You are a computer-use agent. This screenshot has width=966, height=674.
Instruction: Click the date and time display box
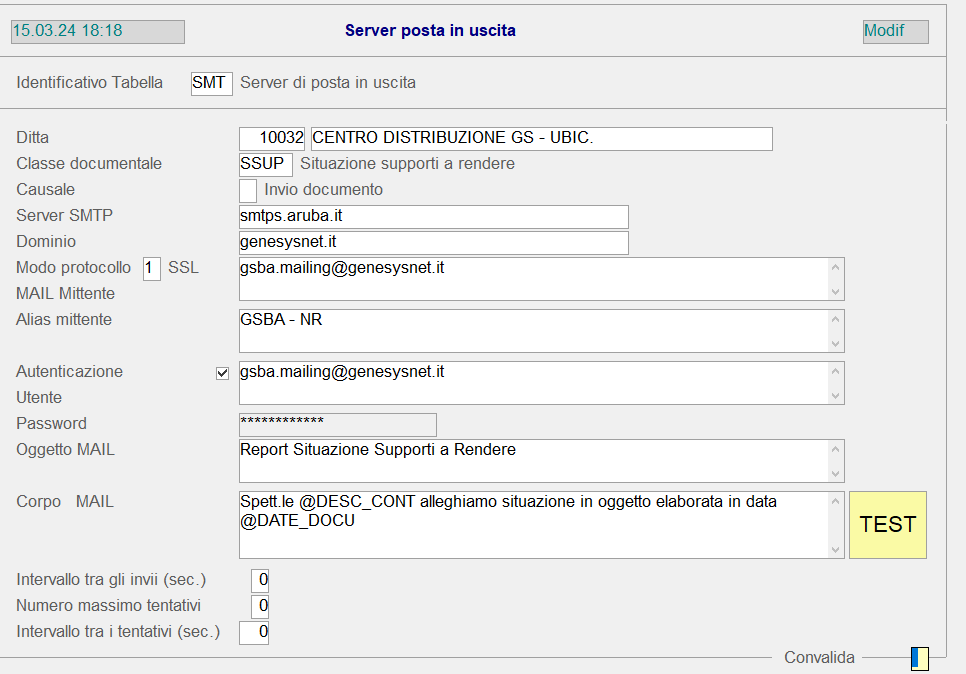[x=97, y=31]
